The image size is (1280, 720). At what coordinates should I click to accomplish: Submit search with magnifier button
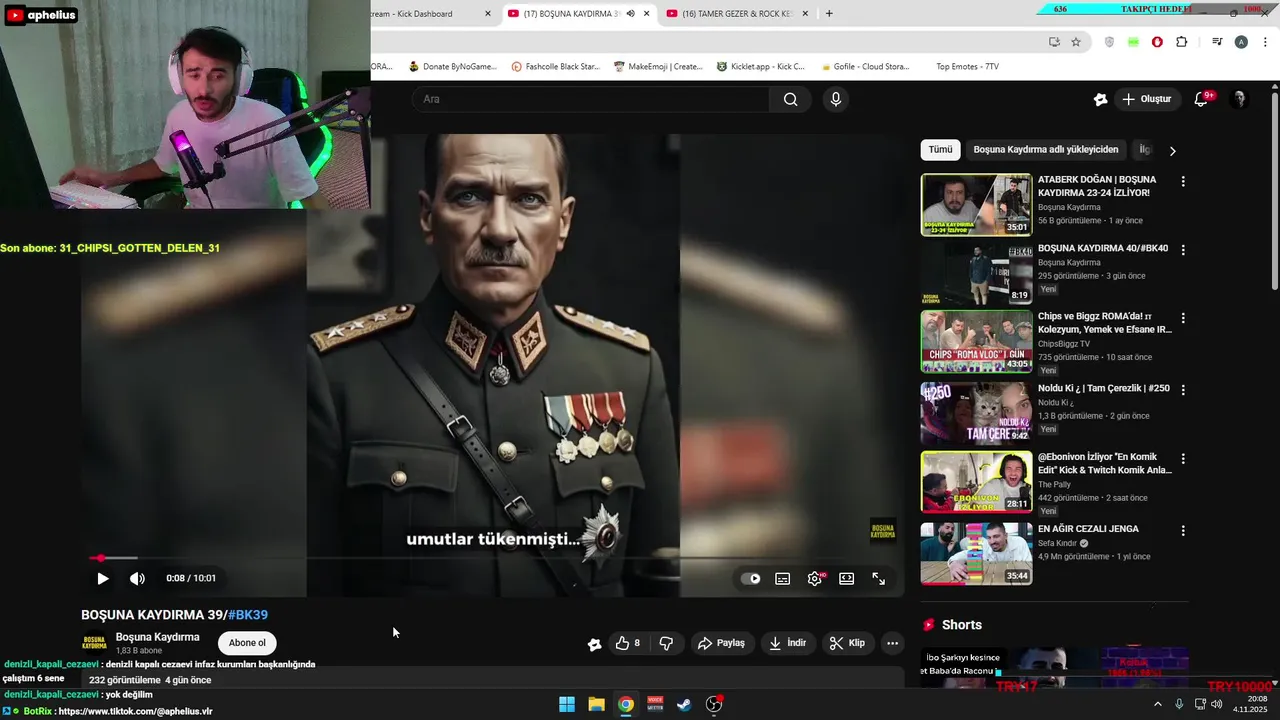pos(791,99)
